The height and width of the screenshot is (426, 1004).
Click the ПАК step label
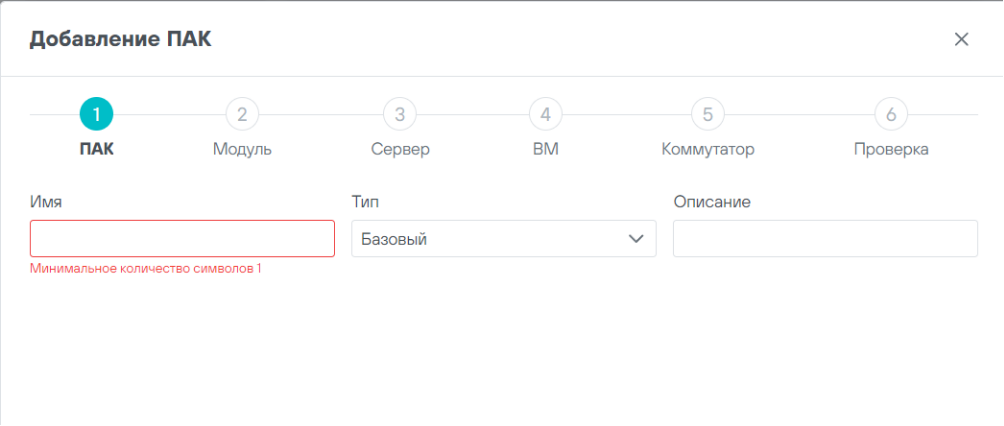coord(97,150)
